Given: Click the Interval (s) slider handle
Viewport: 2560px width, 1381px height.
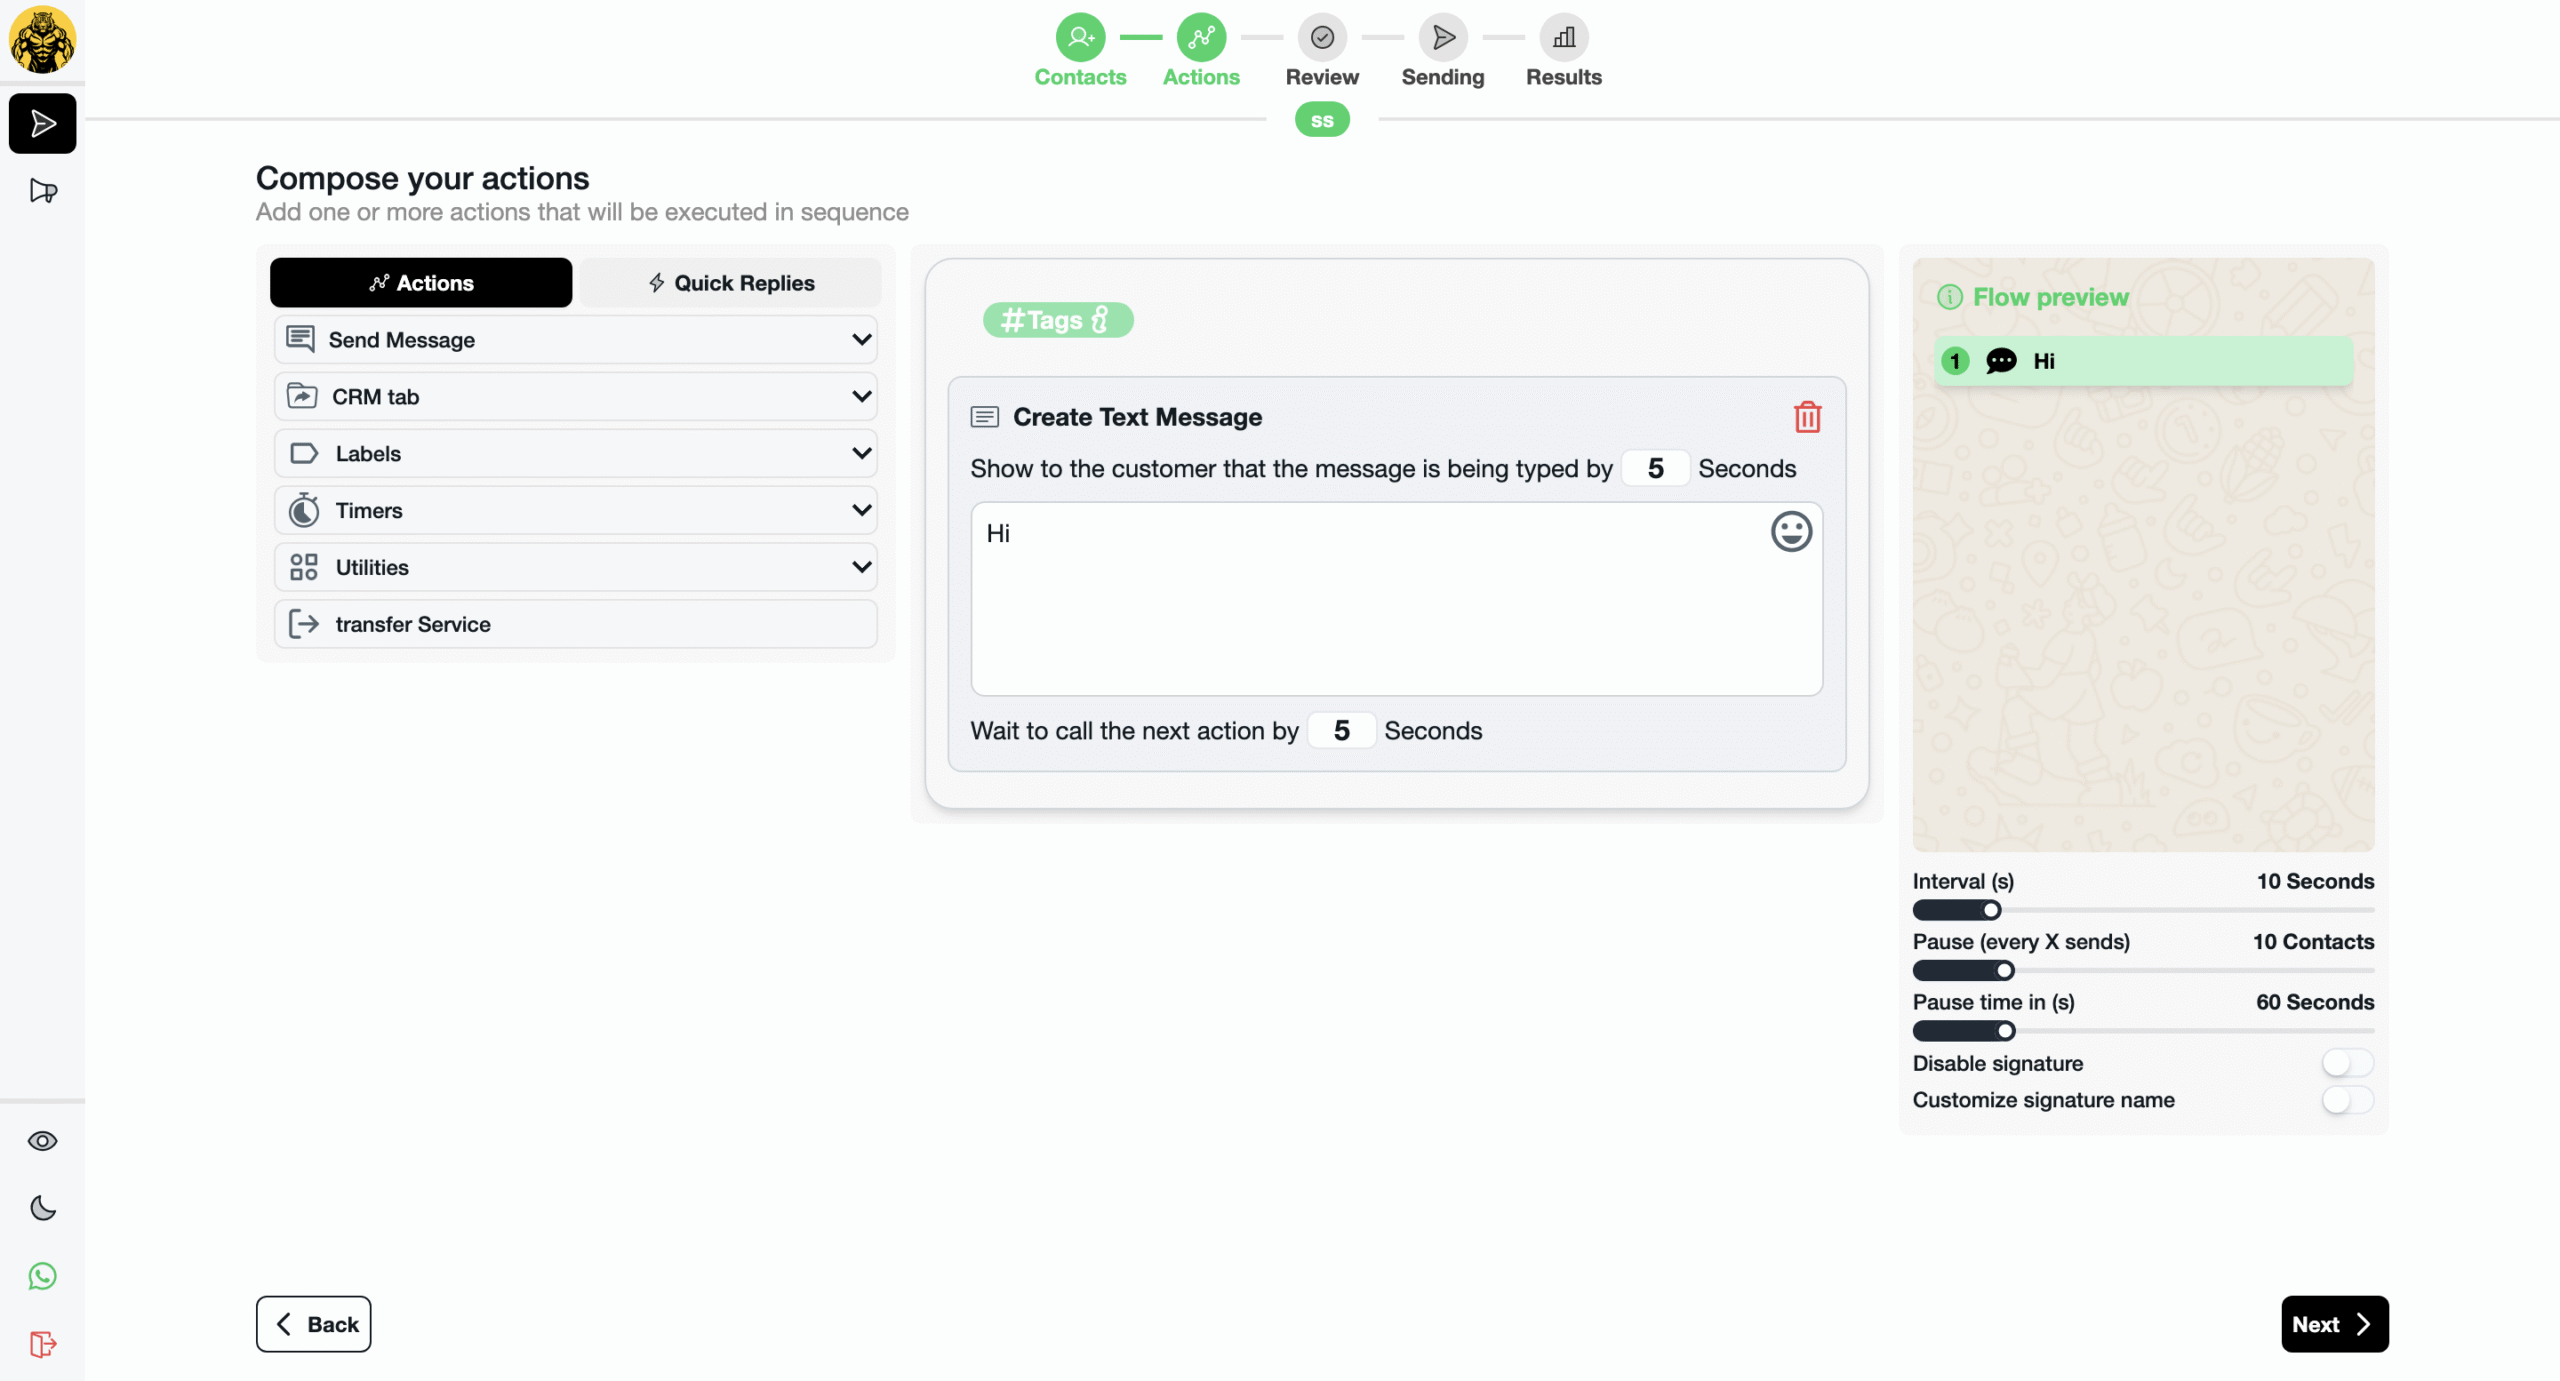Looking at the screenshot, I should tap(1991, 910).
